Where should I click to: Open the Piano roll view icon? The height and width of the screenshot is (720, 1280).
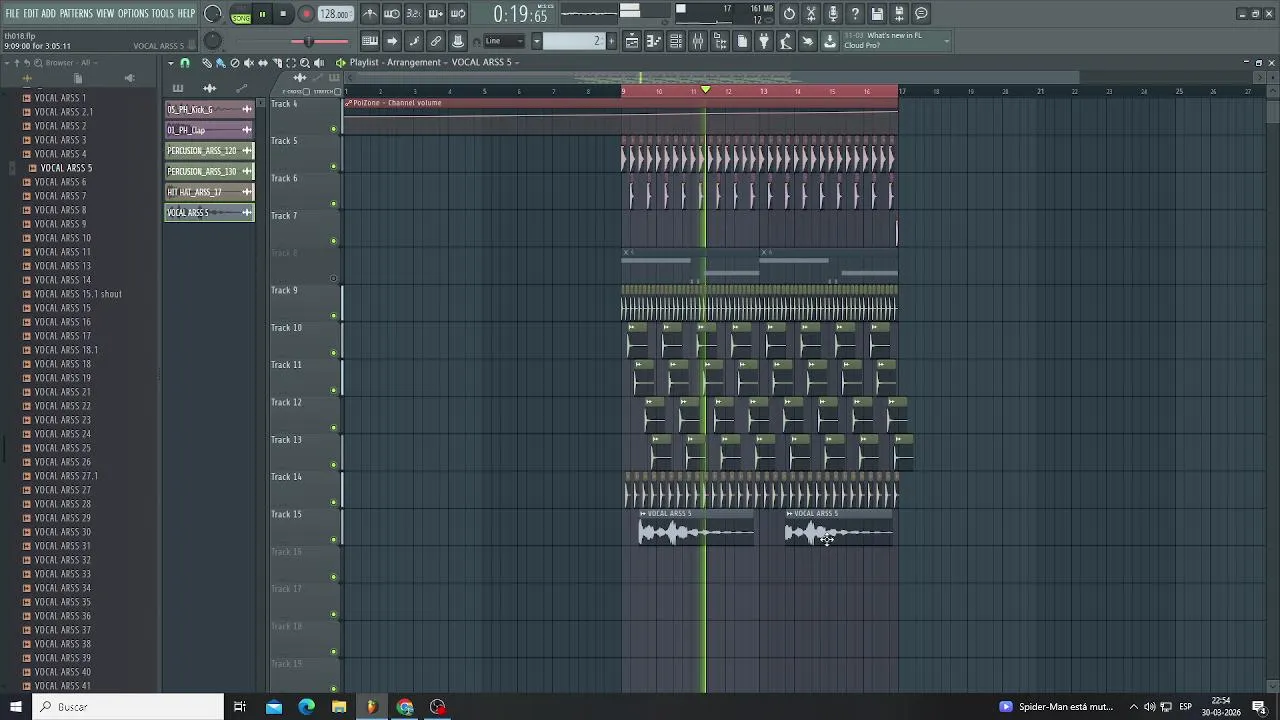coord(654,41)
